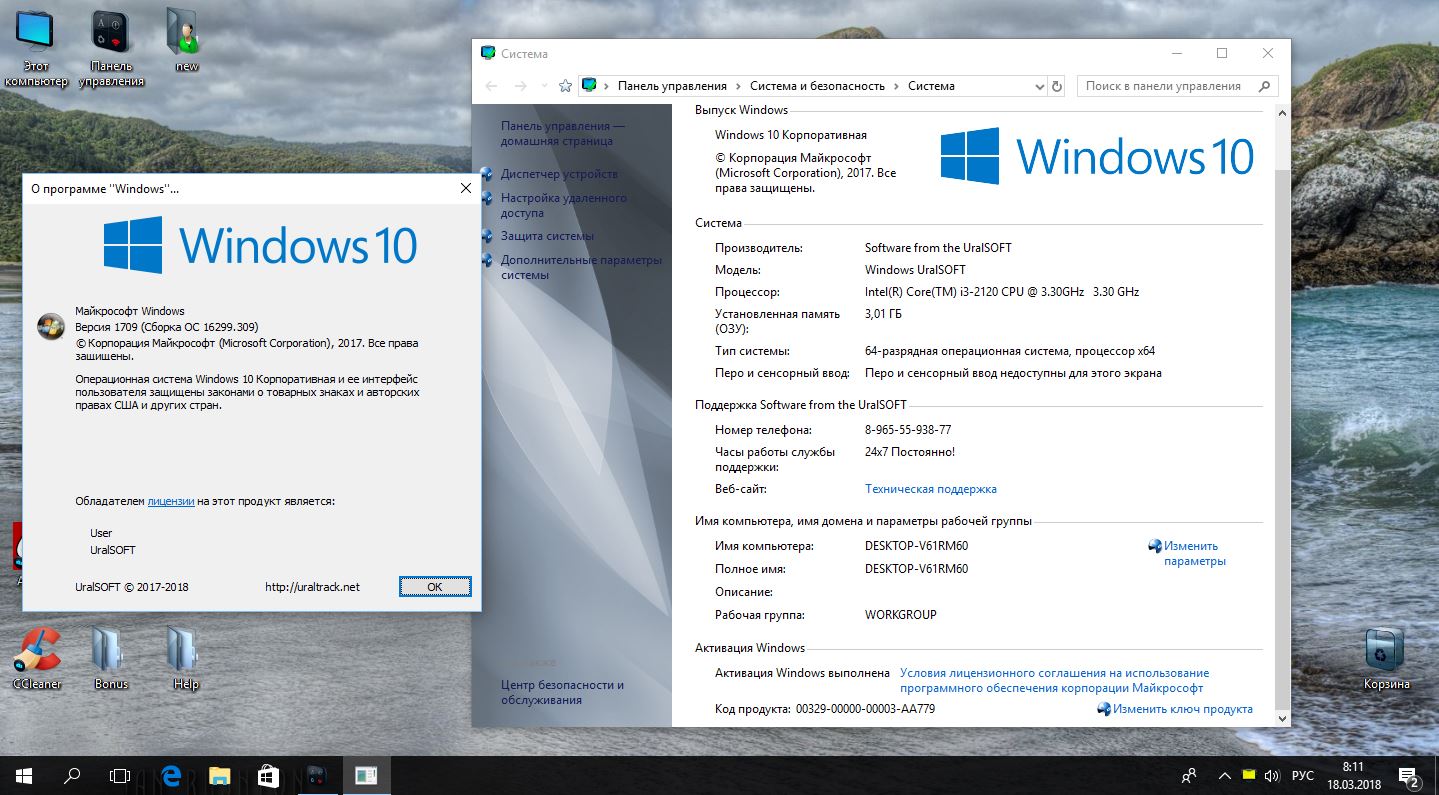Close the "О программе Windows" dialog
This screenshot has width=1439, height=795.
pos(465,188)
